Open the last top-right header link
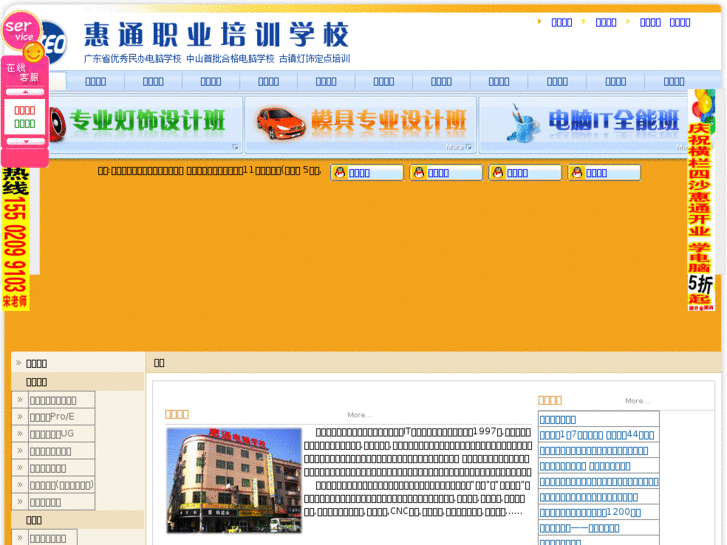727x545 pixels. pyautogui.click(x=680, y=22)
